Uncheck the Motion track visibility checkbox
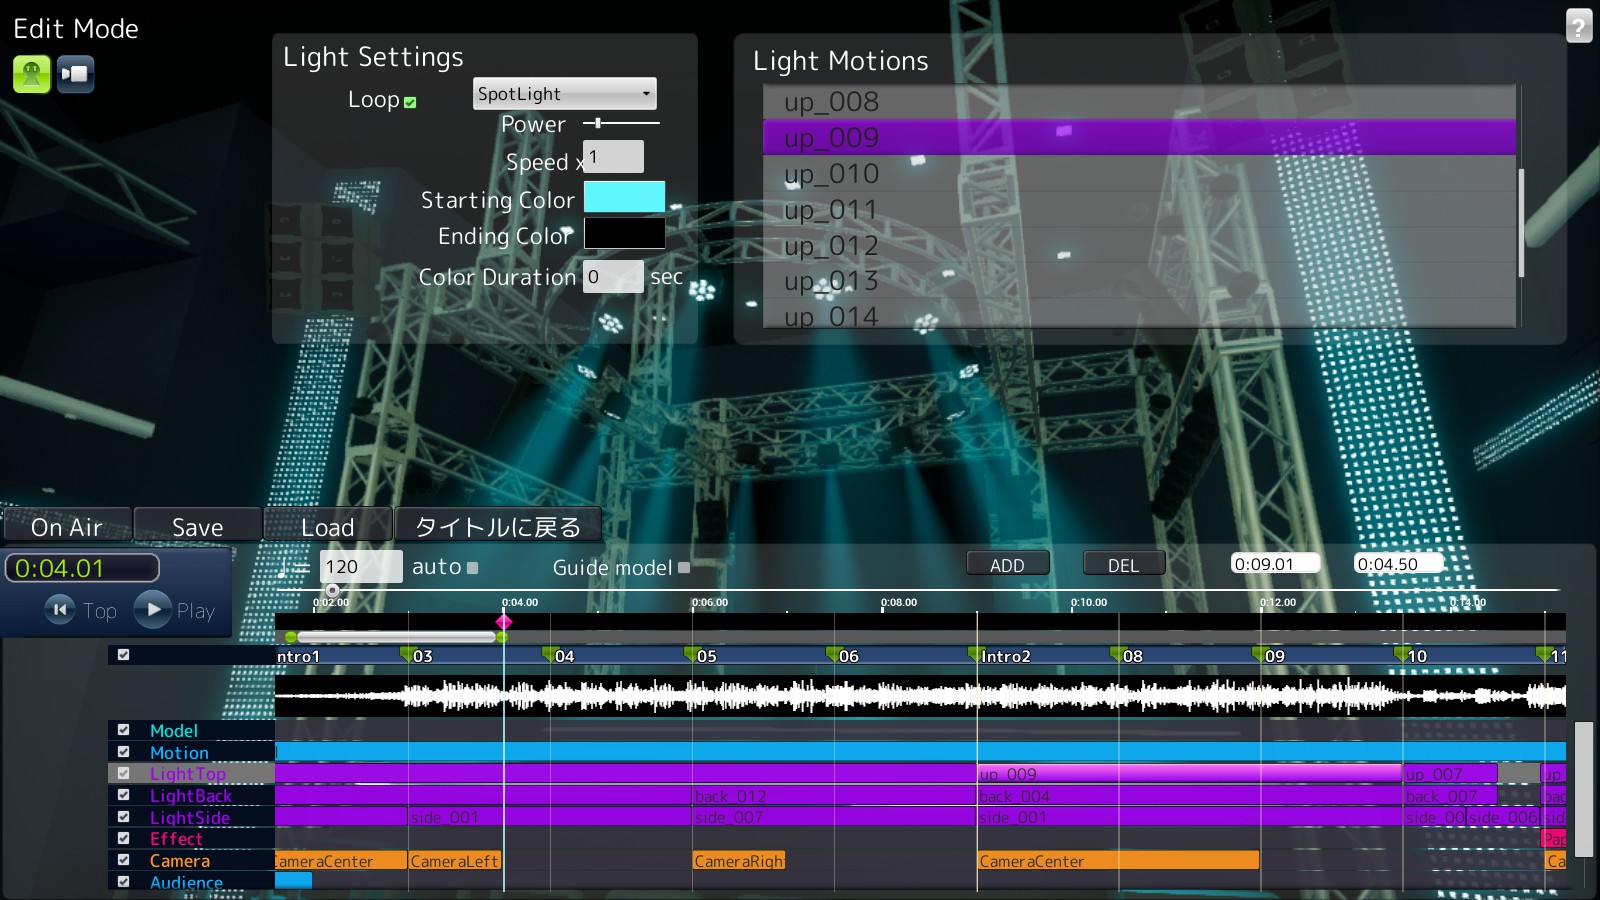The width and height of the screenshot is (1600, 900). [123, 752]
